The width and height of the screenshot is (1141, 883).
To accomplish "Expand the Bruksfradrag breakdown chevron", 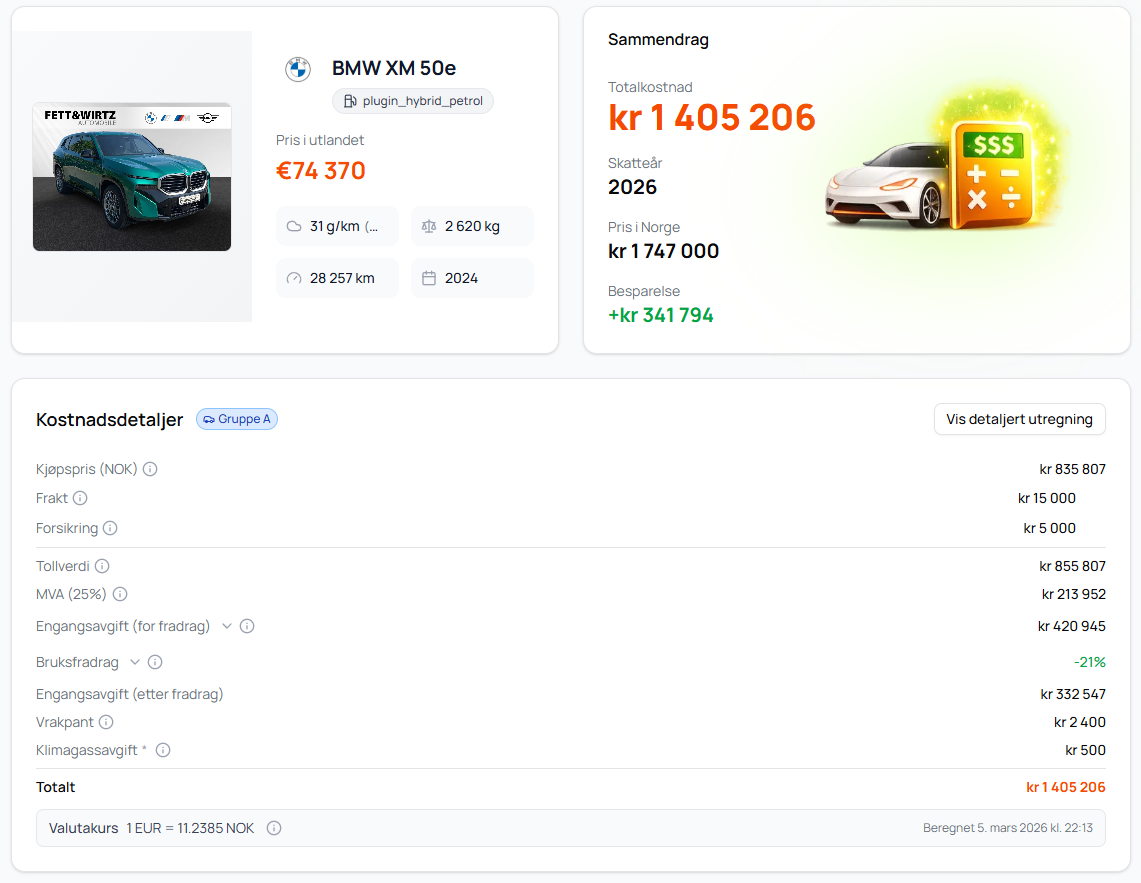I will tap(135, 662).
